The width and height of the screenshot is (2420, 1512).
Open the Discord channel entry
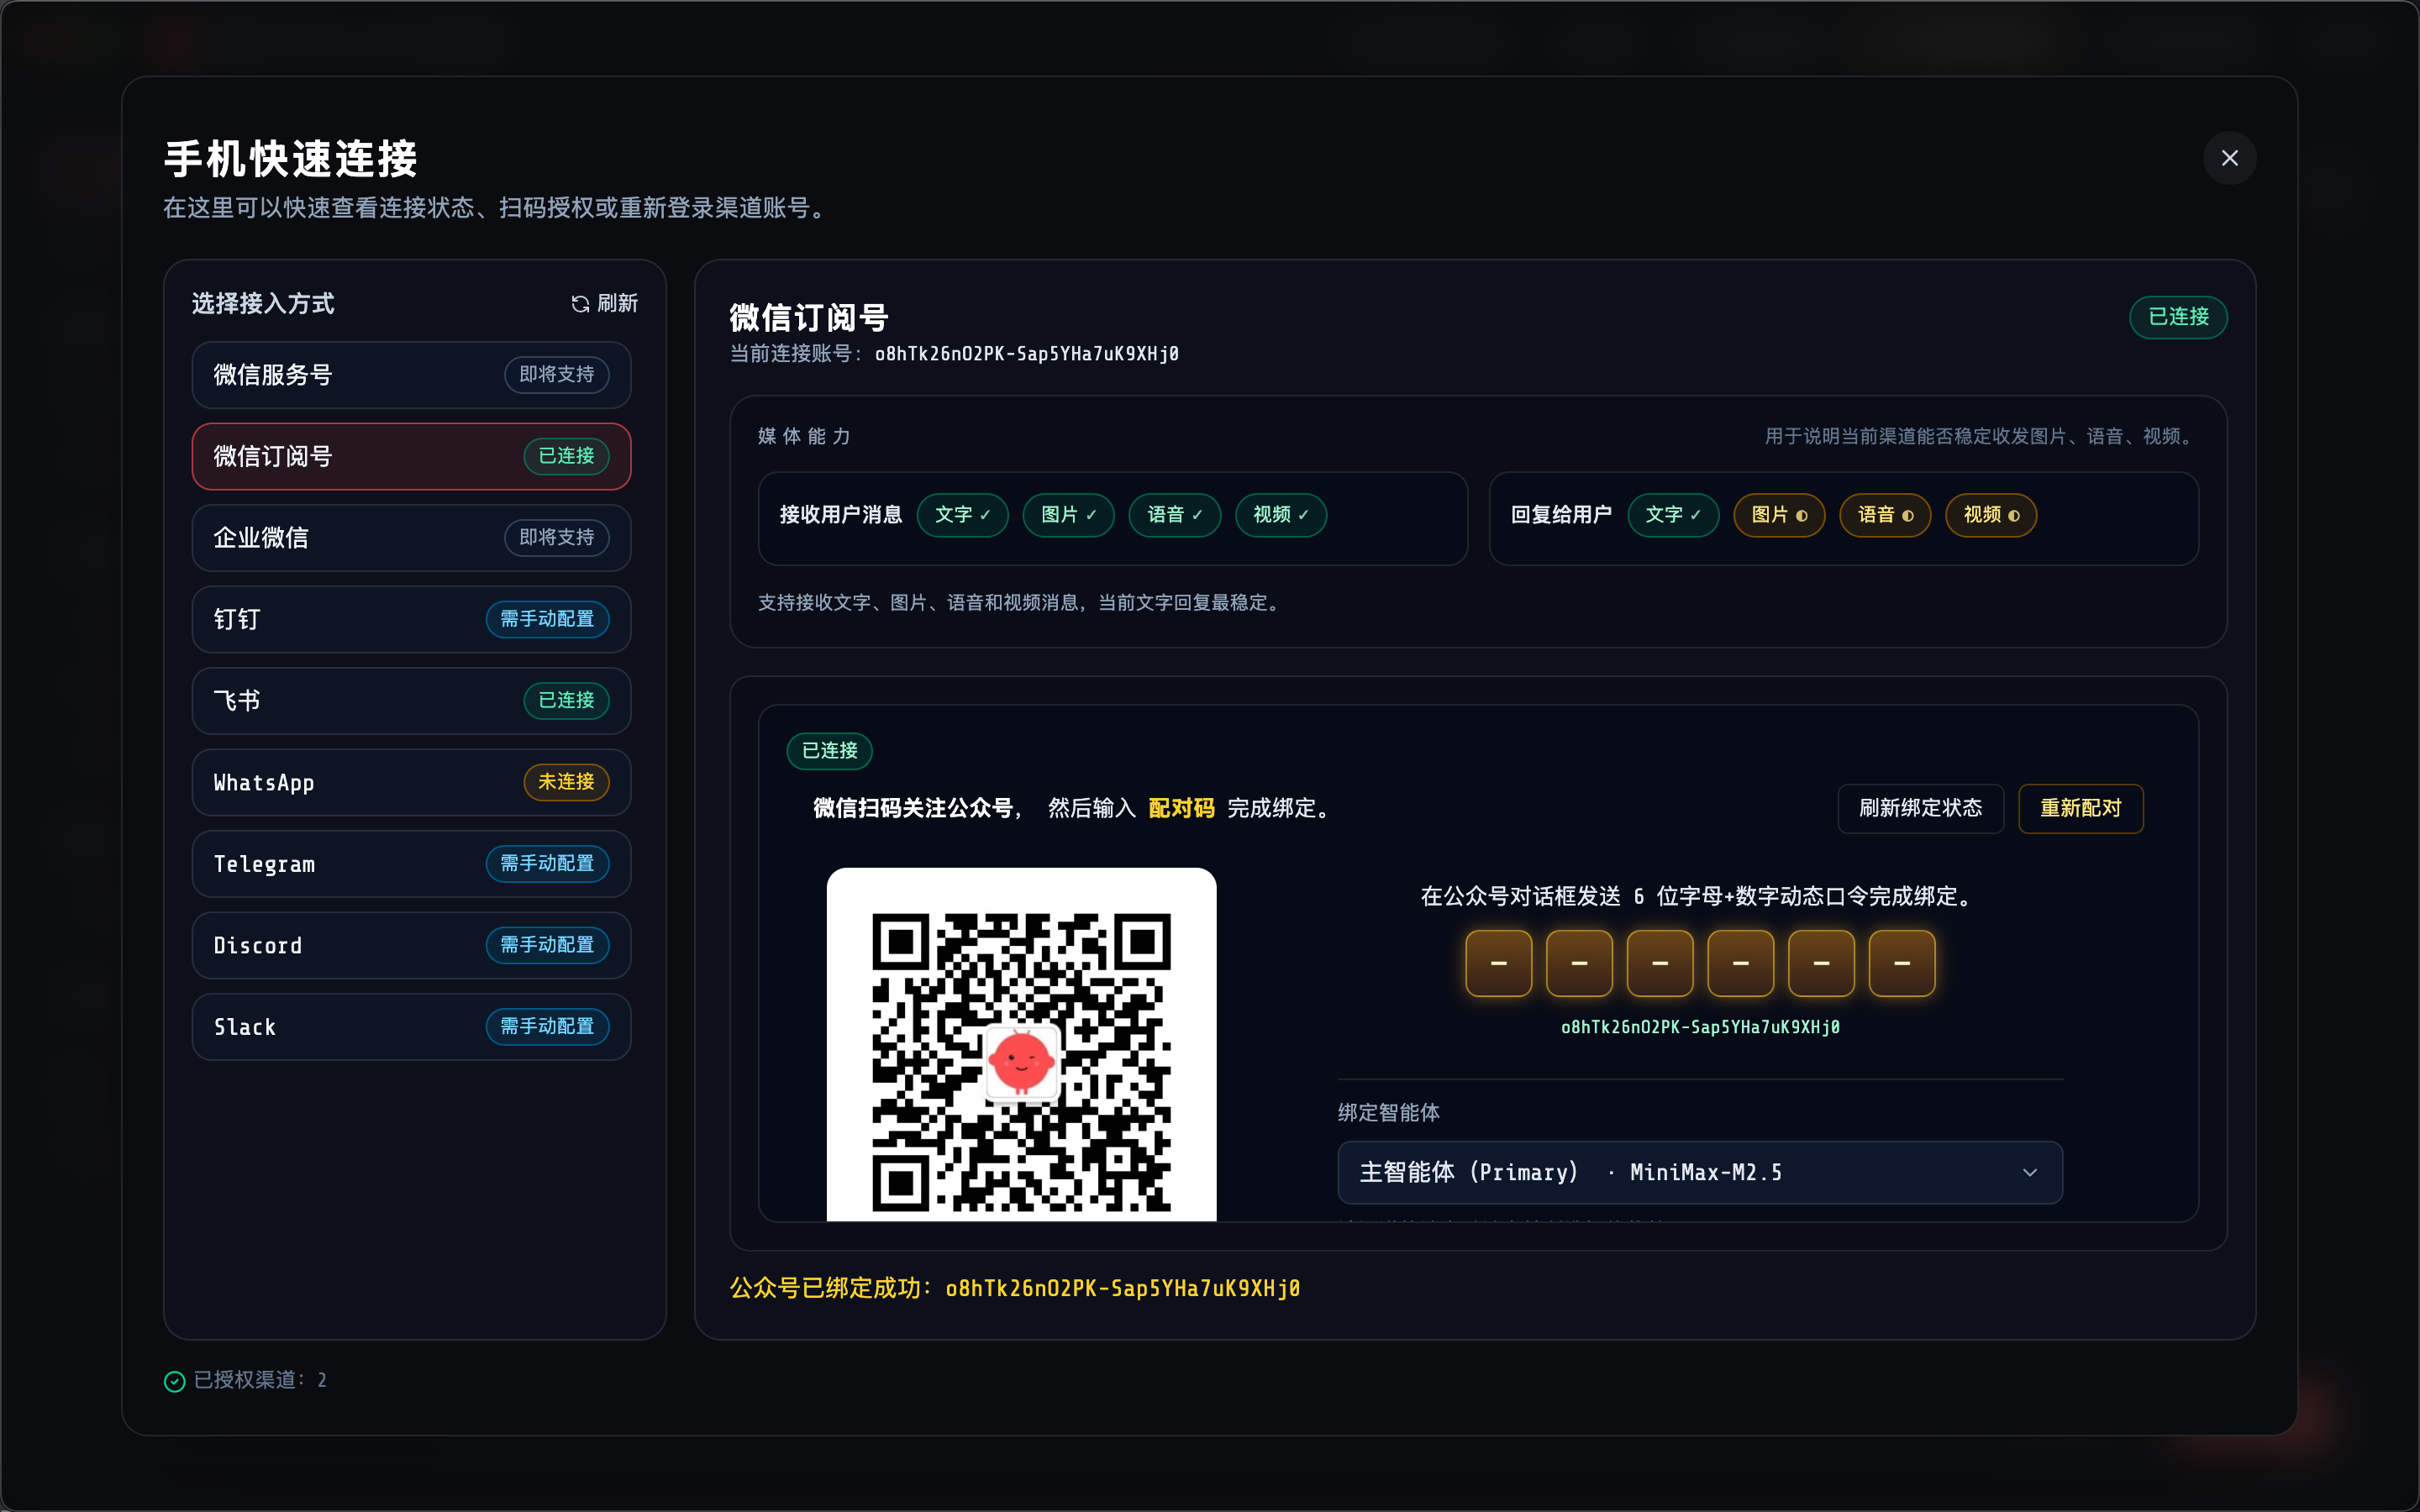click(x=410, y=945)
